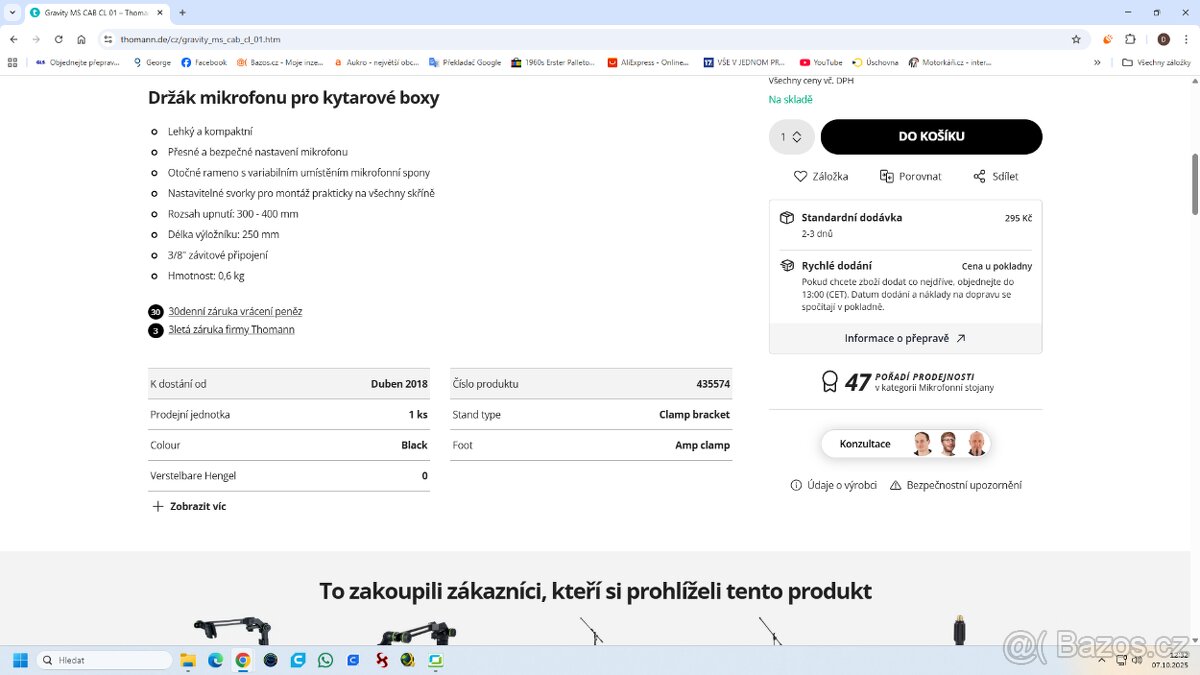Viewport: 1200px width, 675px height.
Task: Open the YouTube bookmark
Action: coord(821,62)
